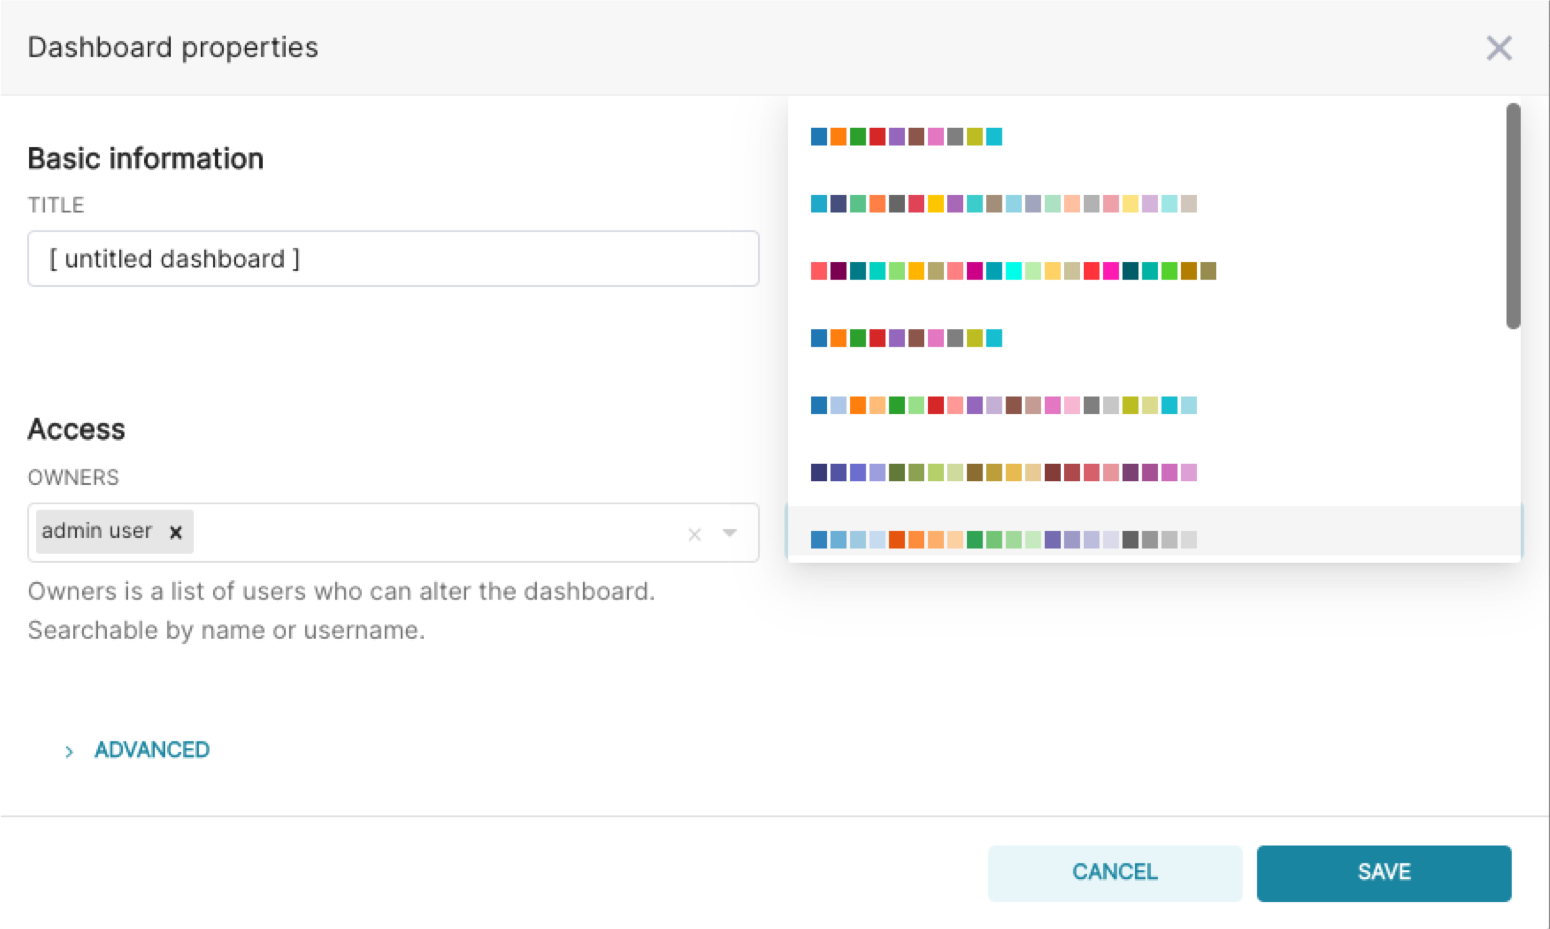This screenshot has width=1550, height=929.
Task: Select ten-color palette below the coral-maroon palette
Action: (906, 338)
